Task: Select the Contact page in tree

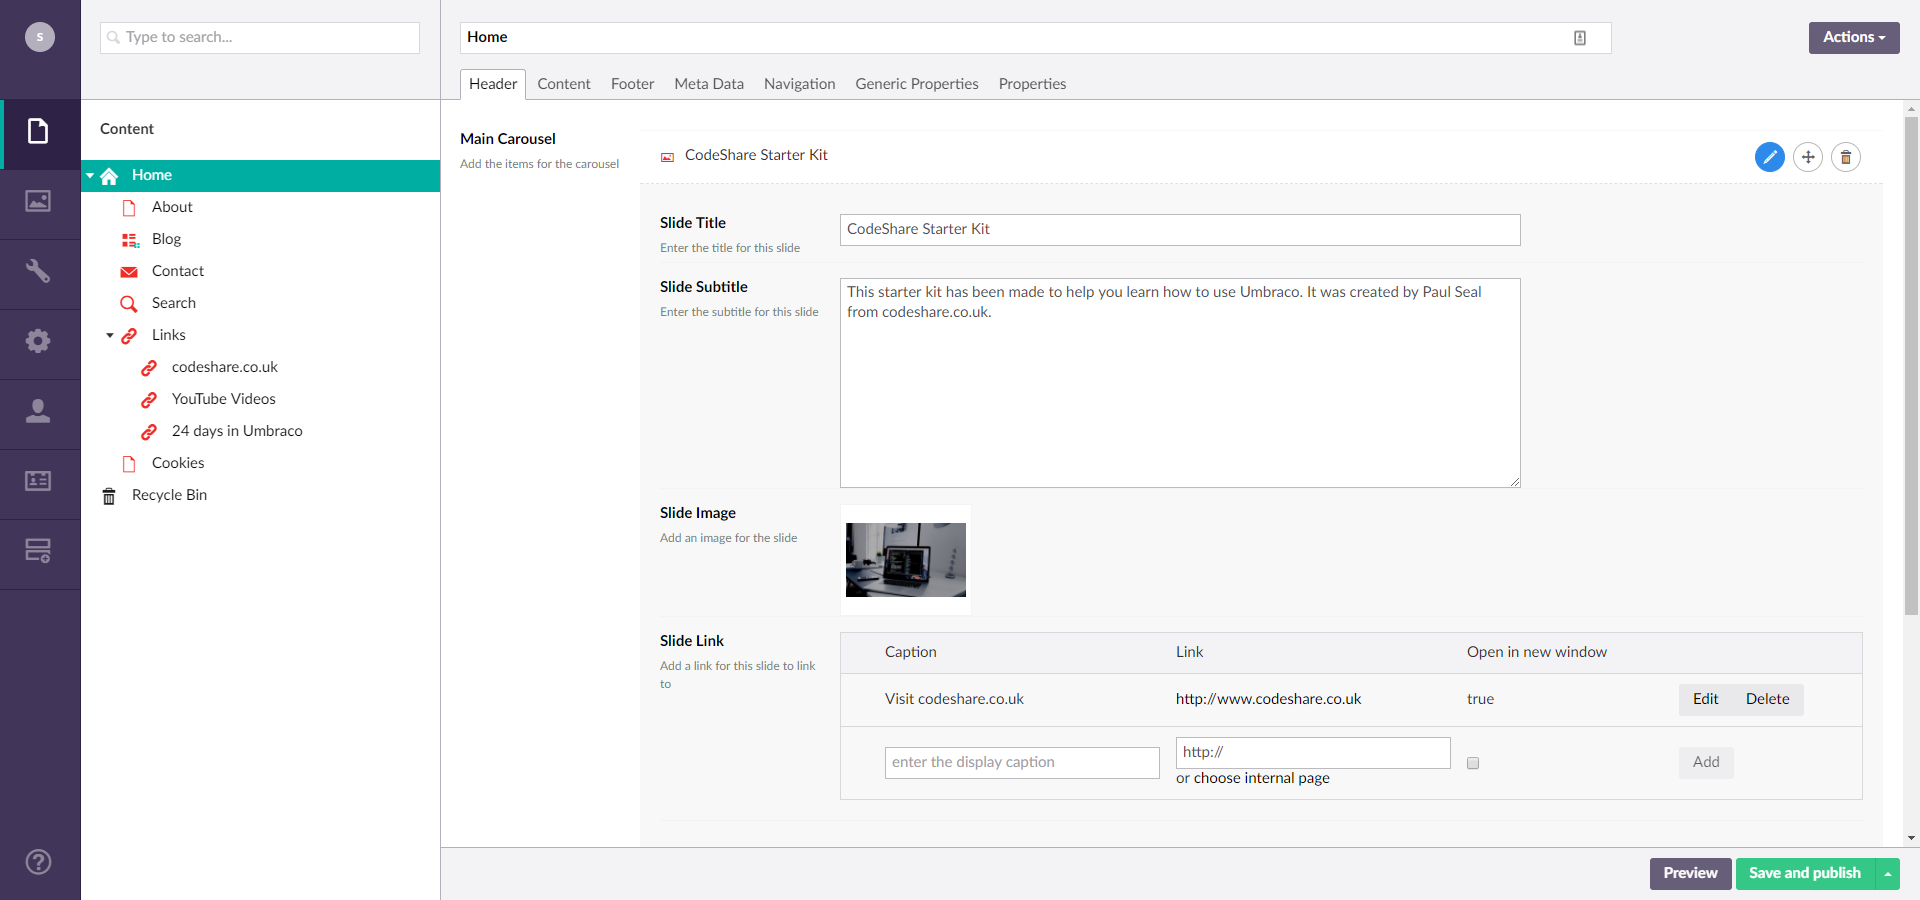Action: pos(178,272)
